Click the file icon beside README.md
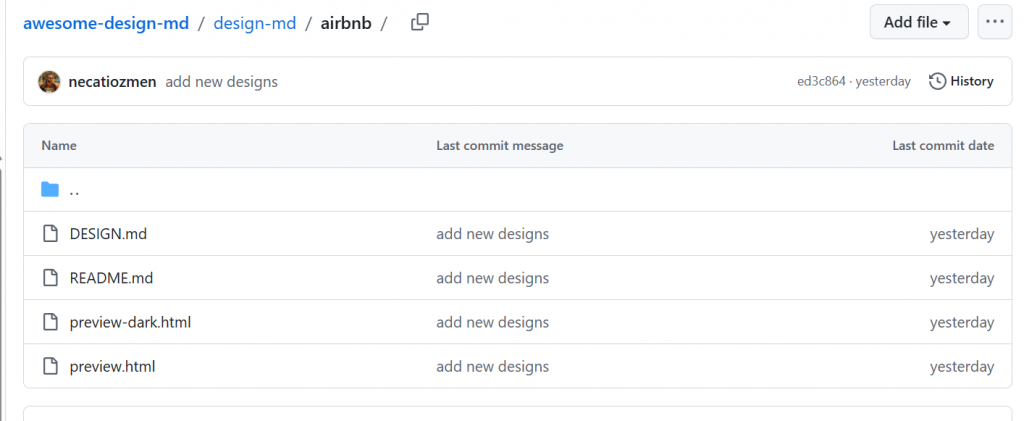 (50, 278)
